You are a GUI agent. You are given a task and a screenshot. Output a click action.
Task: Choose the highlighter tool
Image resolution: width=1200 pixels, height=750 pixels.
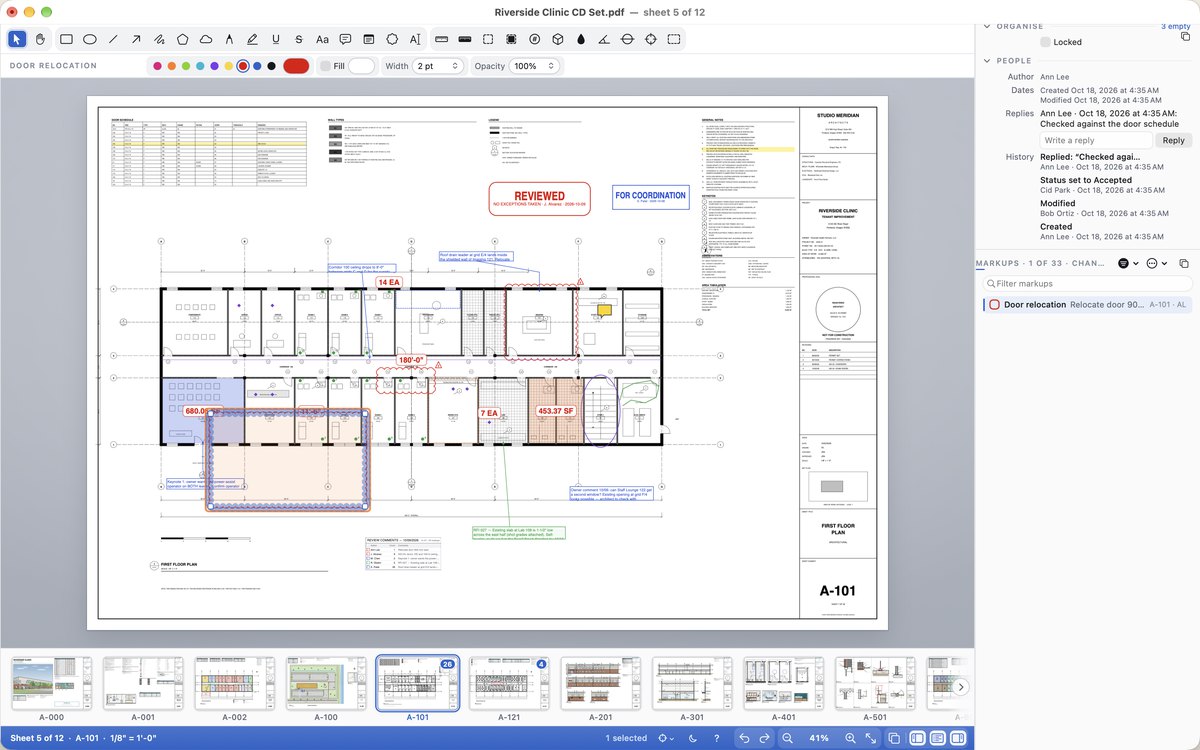point(252,39)
